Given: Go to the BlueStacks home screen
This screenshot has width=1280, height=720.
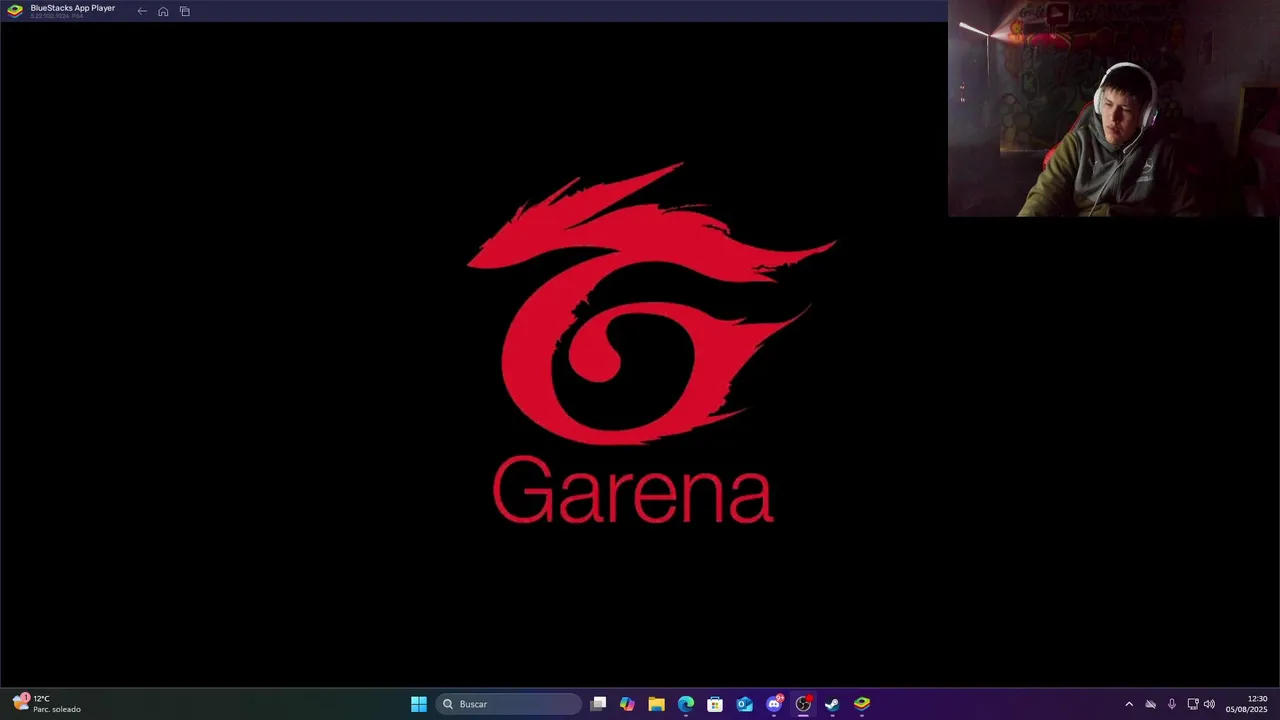Looking at the screenshot, I should click(163, 11).
